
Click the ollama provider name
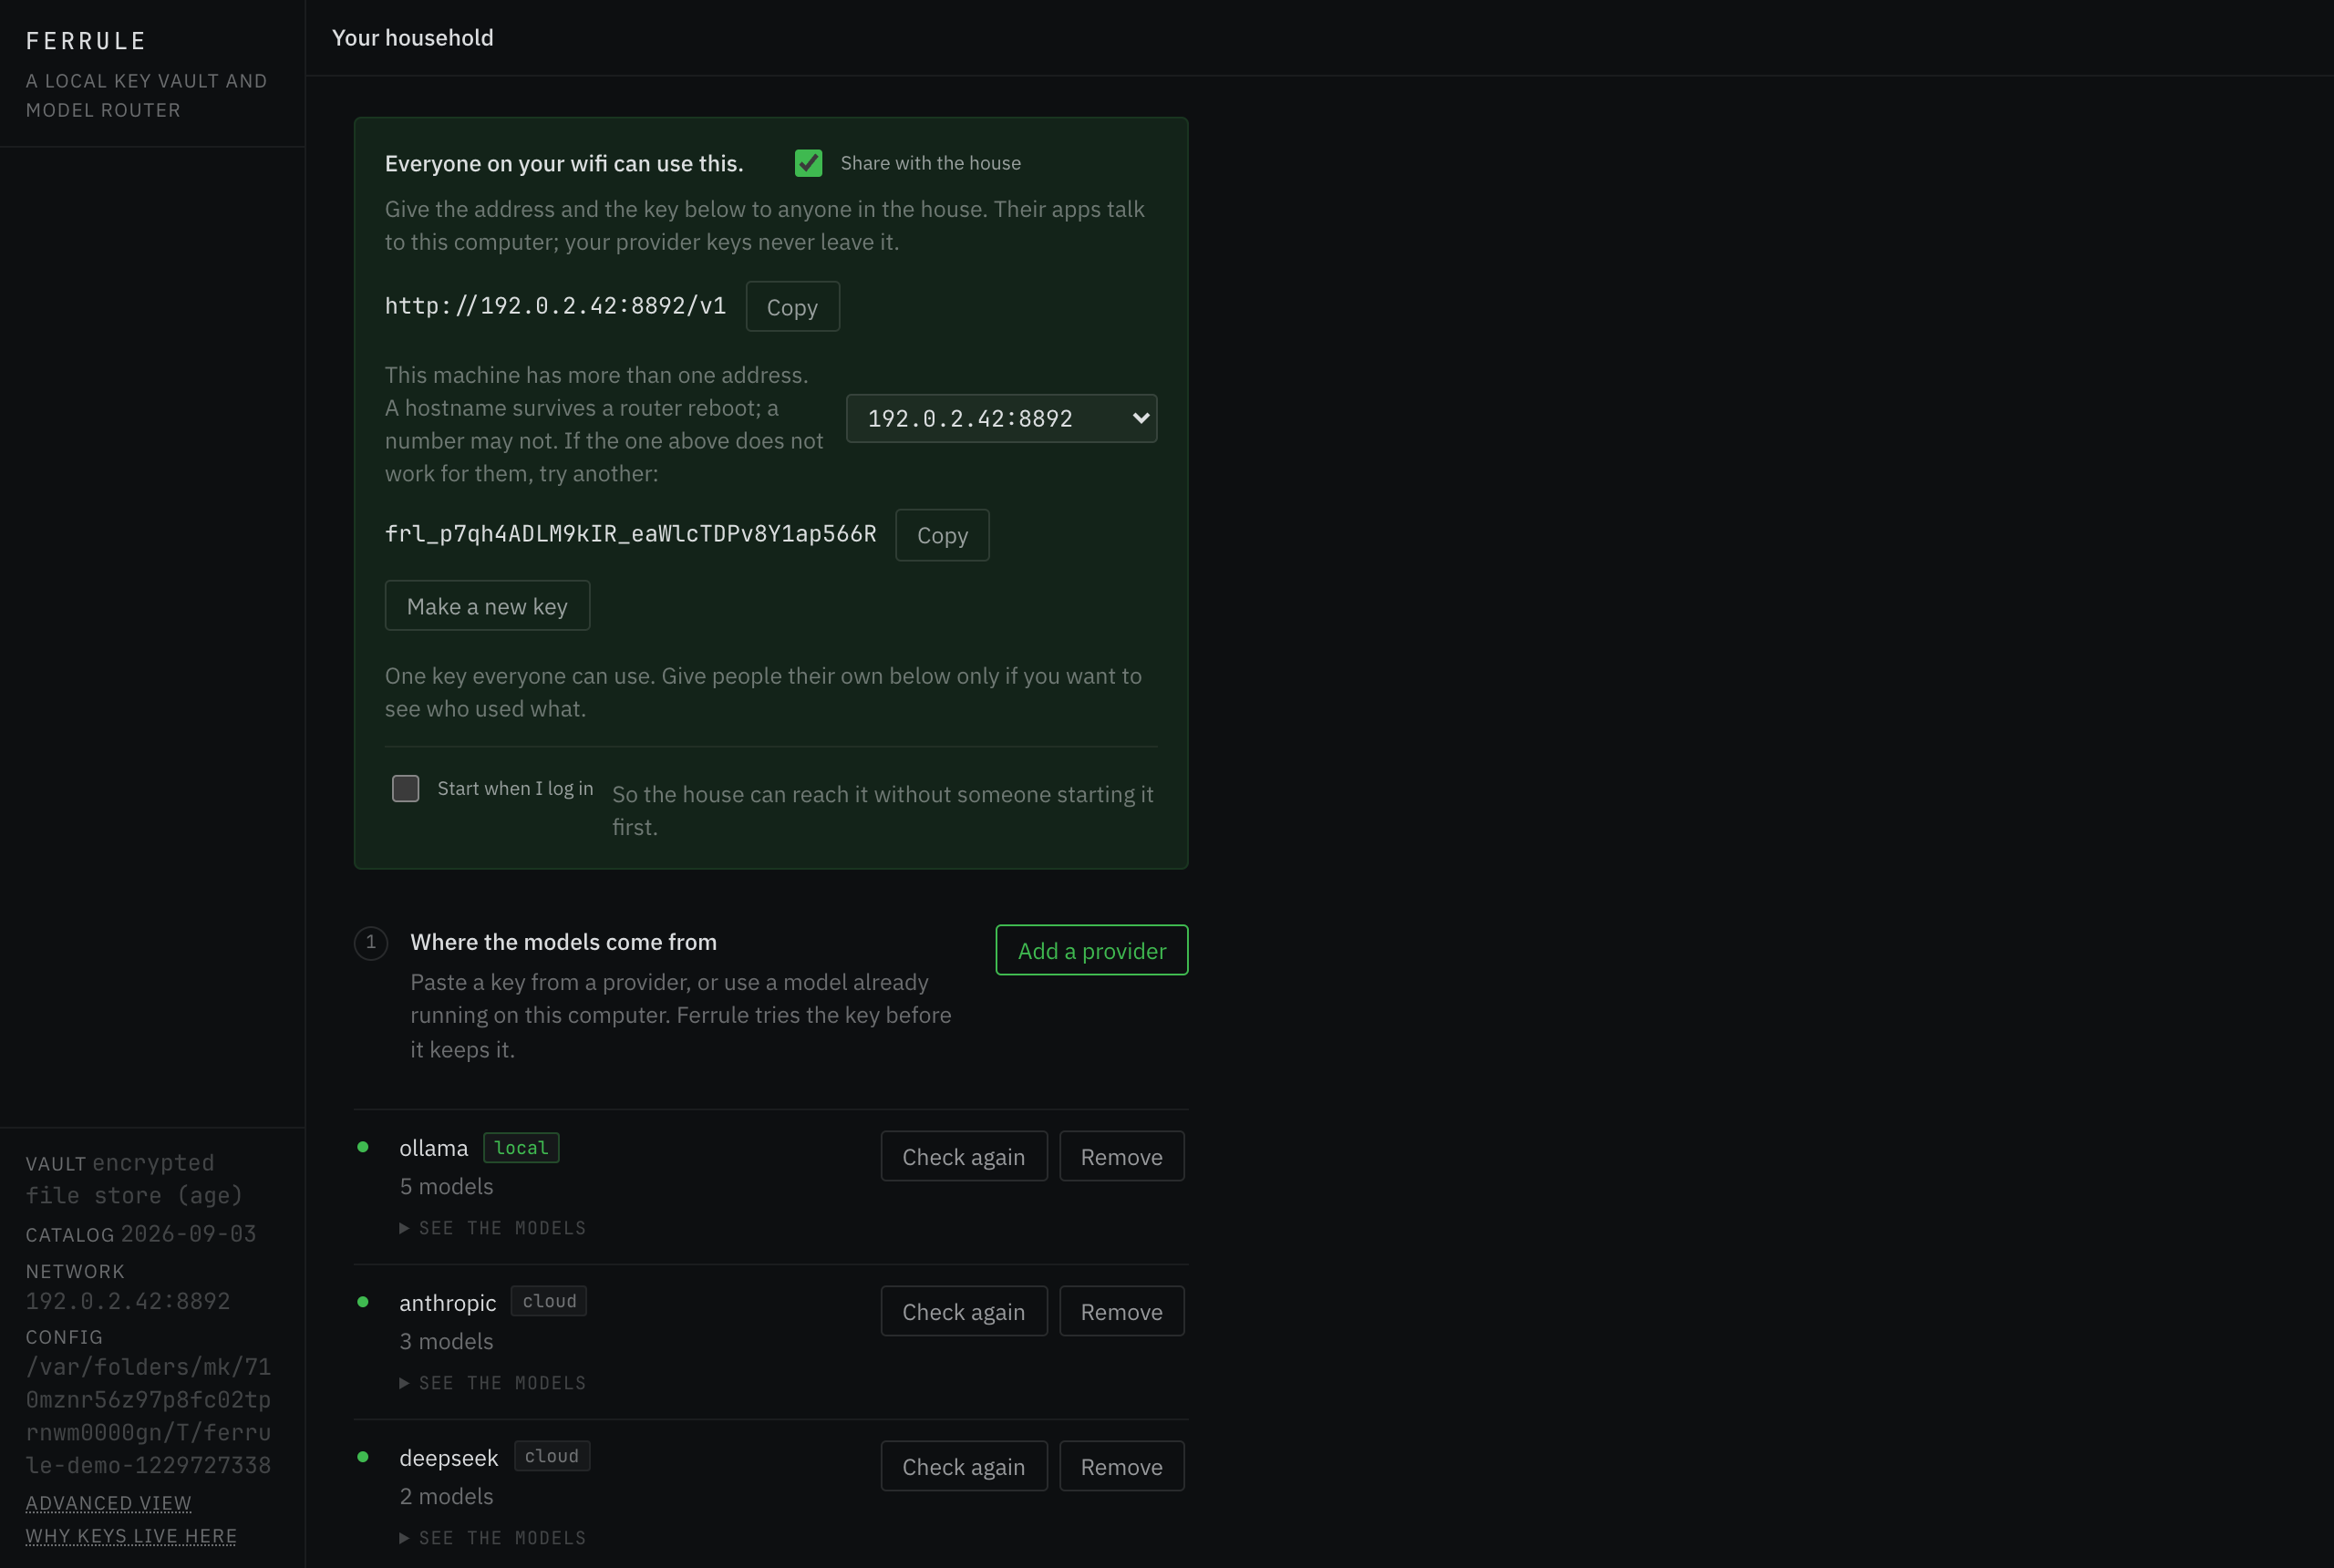(433, 1148)
